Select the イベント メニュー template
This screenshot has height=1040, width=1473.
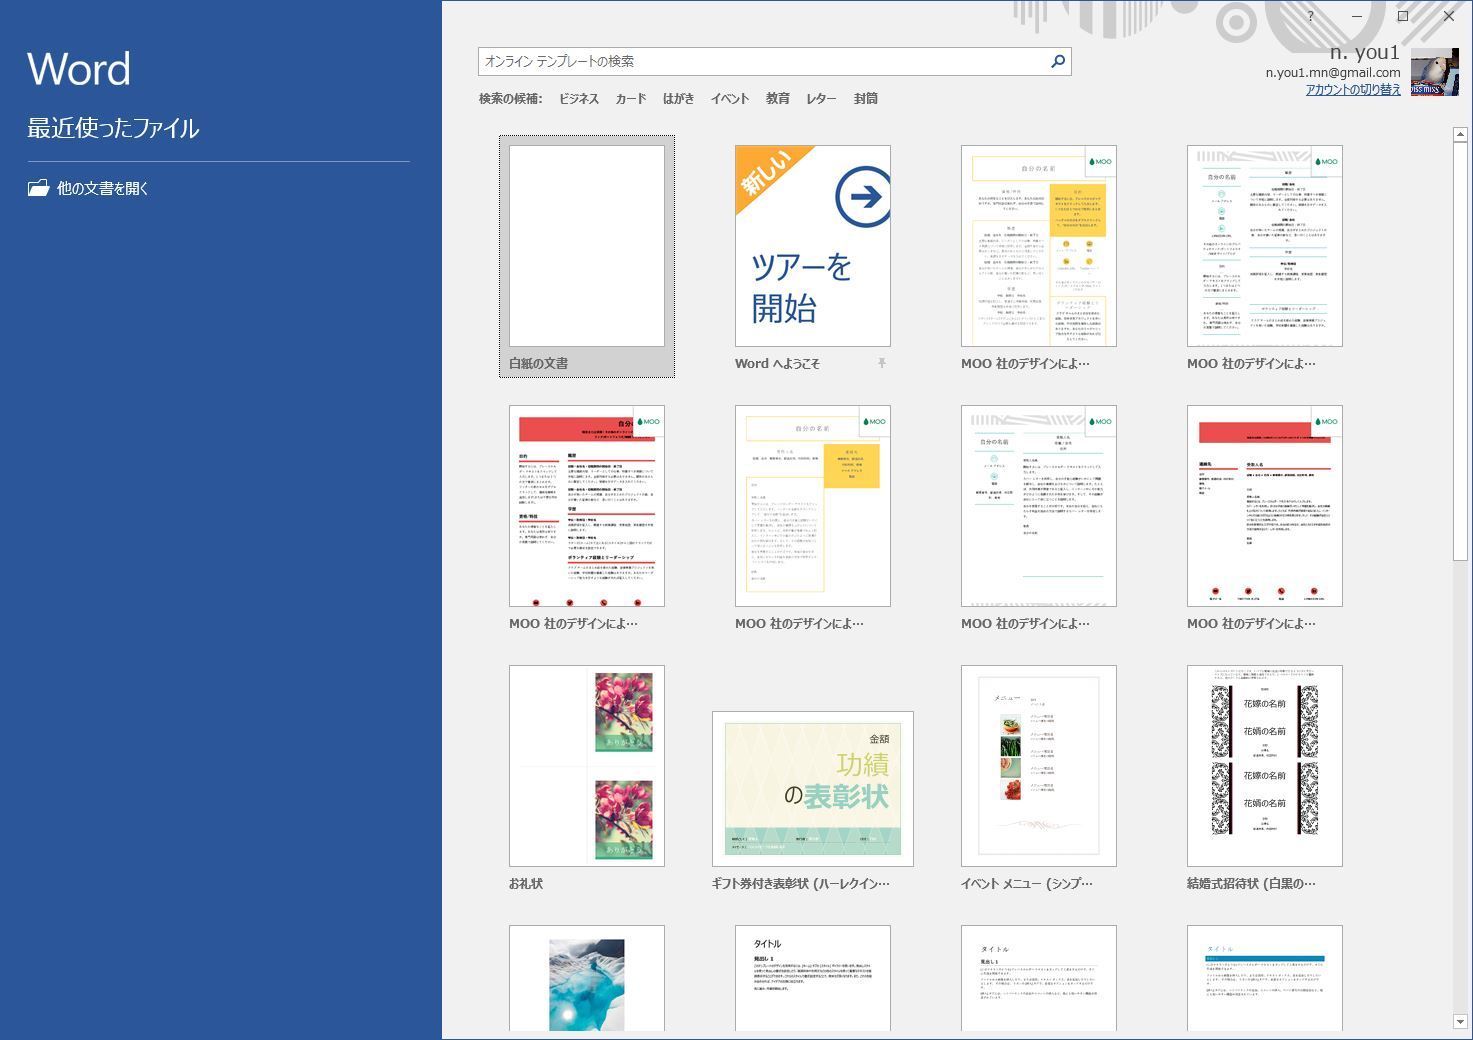click(1039, 766)
